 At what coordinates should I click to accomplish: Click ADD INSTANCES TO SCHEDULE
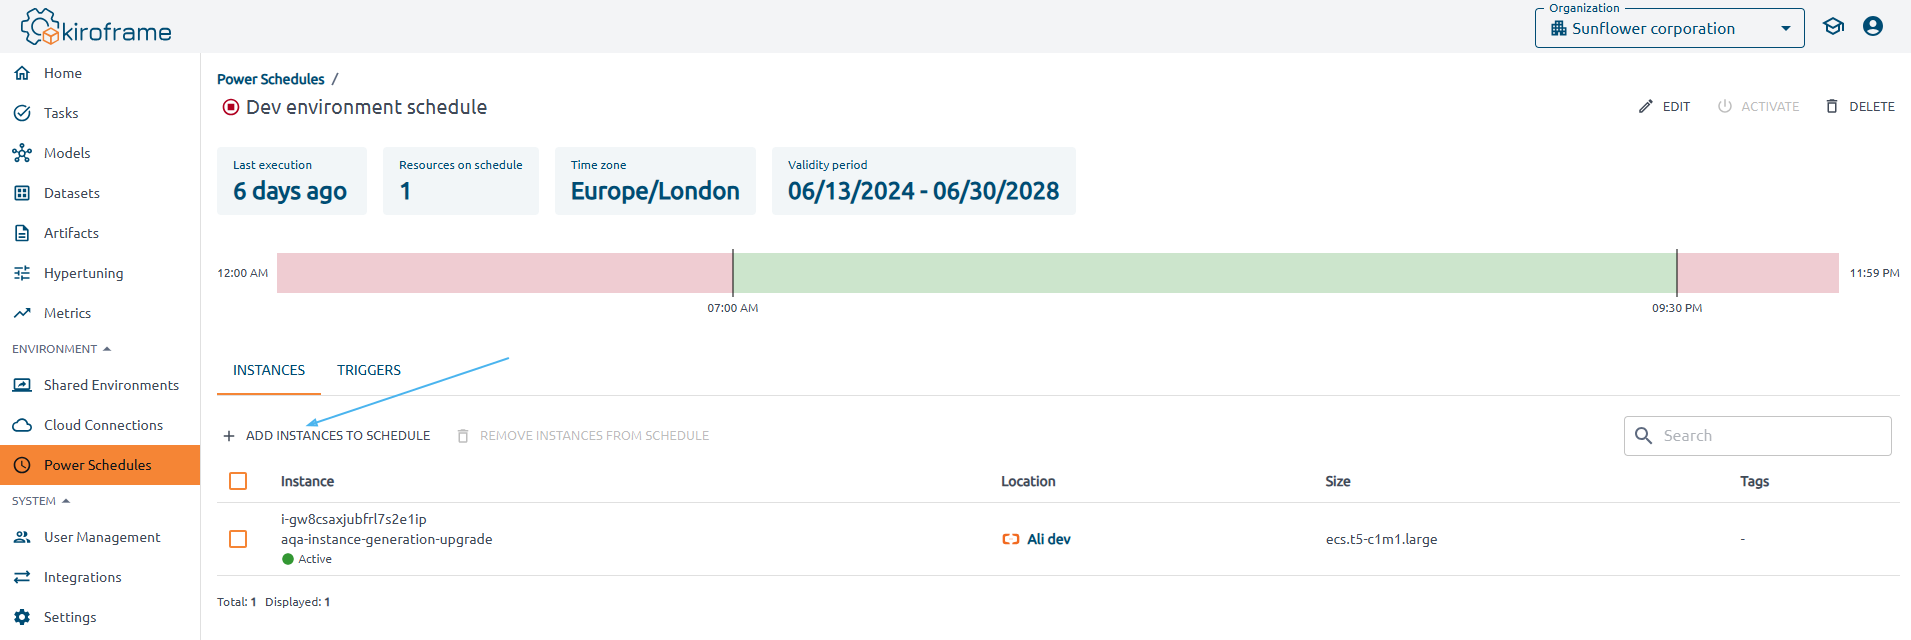pos(327,435)
